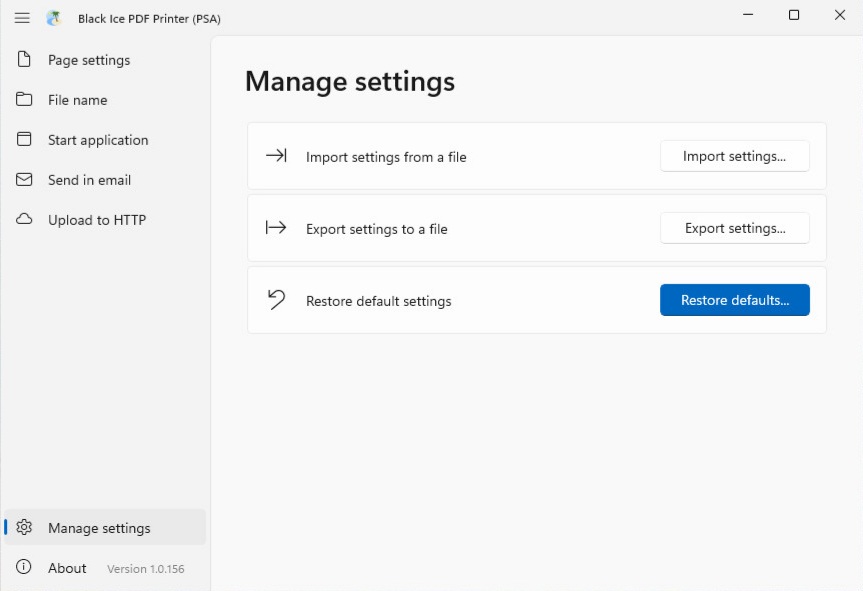Click the Export settings... button

(x=735, y=228)
